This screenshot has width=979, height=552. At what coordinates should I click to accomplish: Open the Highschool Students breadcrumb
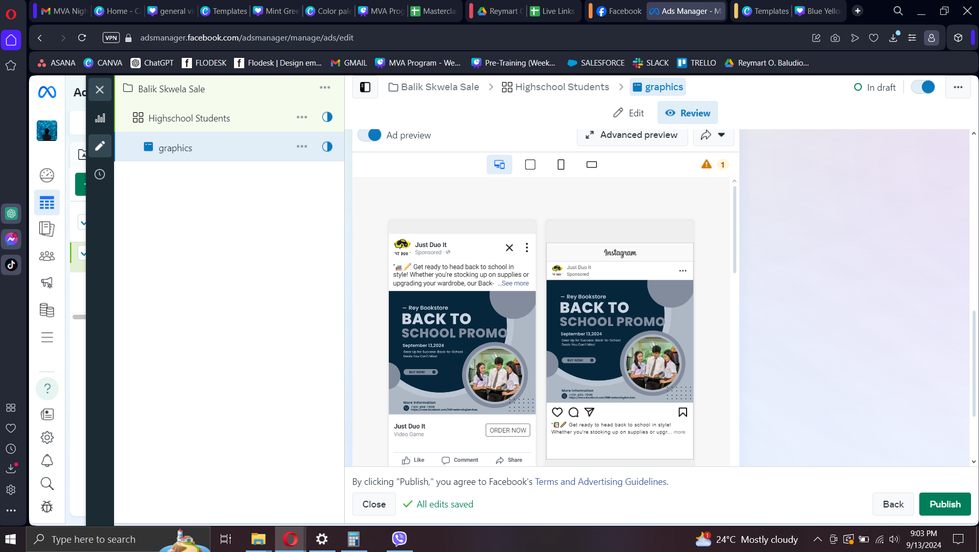click(x=556, y=87)
